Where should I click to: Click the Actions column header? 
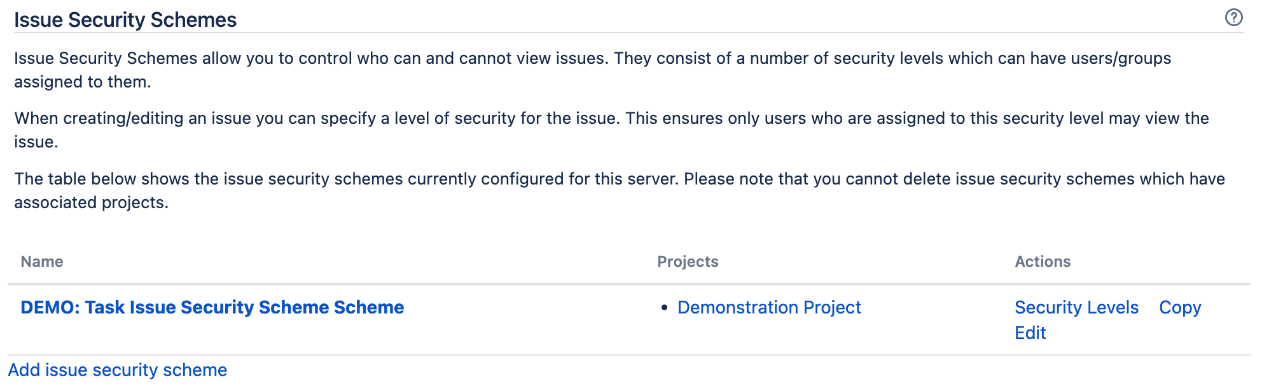[1043, 261]
